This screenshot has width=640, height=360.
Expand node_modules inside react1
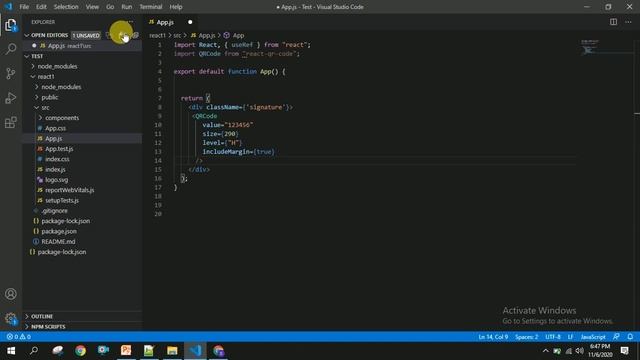pyautogui.click(x=61, y=87)
